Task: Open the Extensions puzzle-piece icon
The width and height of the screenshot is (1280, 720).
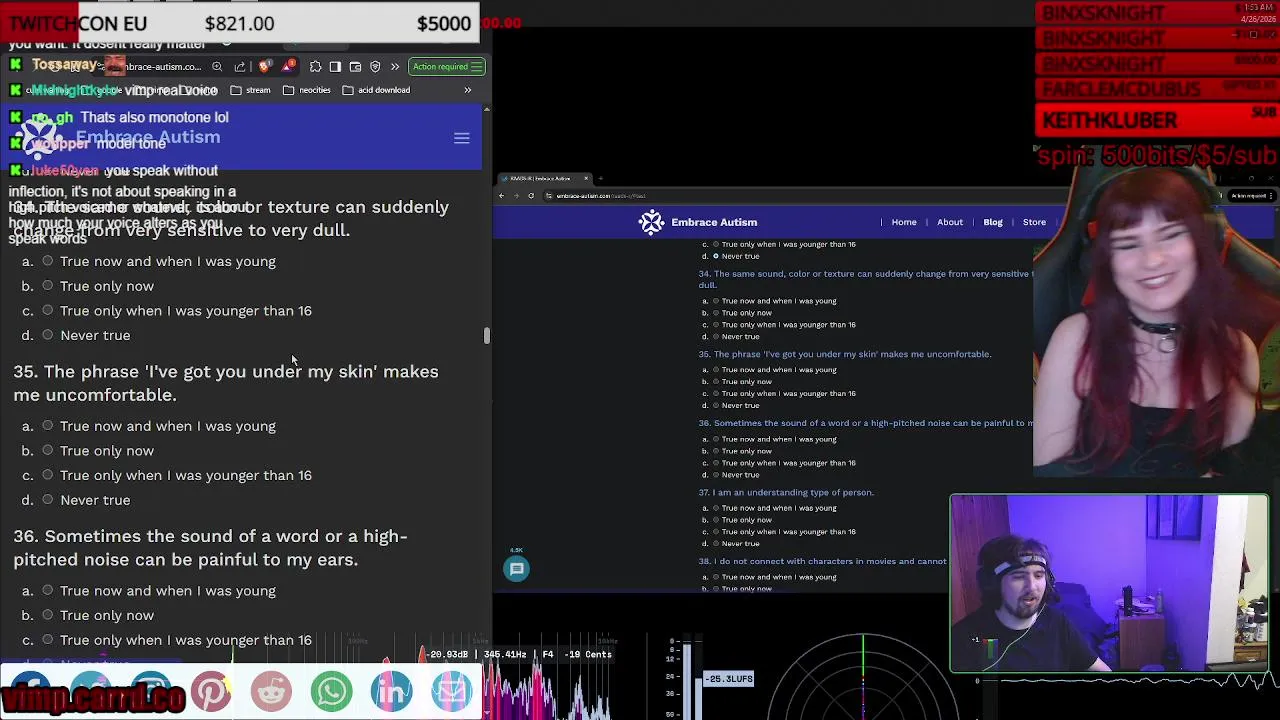Action: point(315,67)
